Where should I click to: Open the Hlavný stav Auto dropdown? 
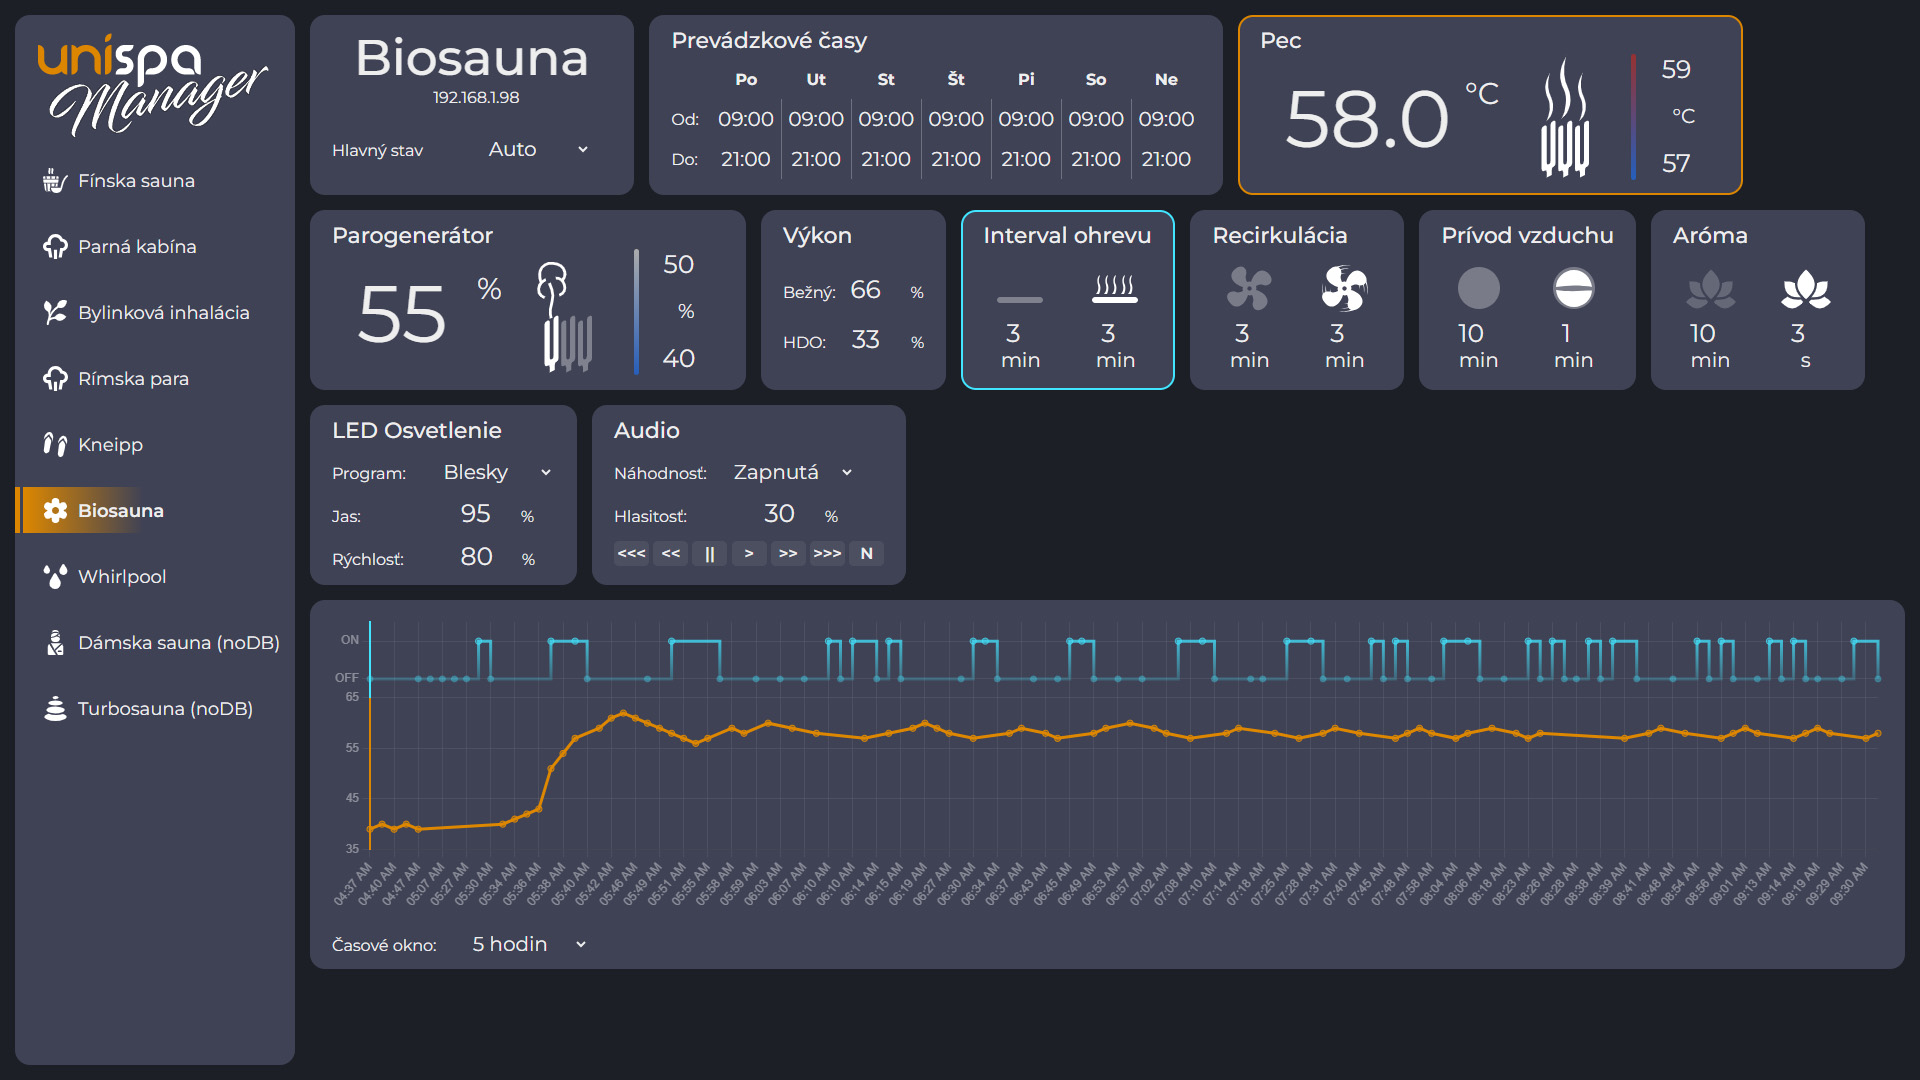[538, 149]
